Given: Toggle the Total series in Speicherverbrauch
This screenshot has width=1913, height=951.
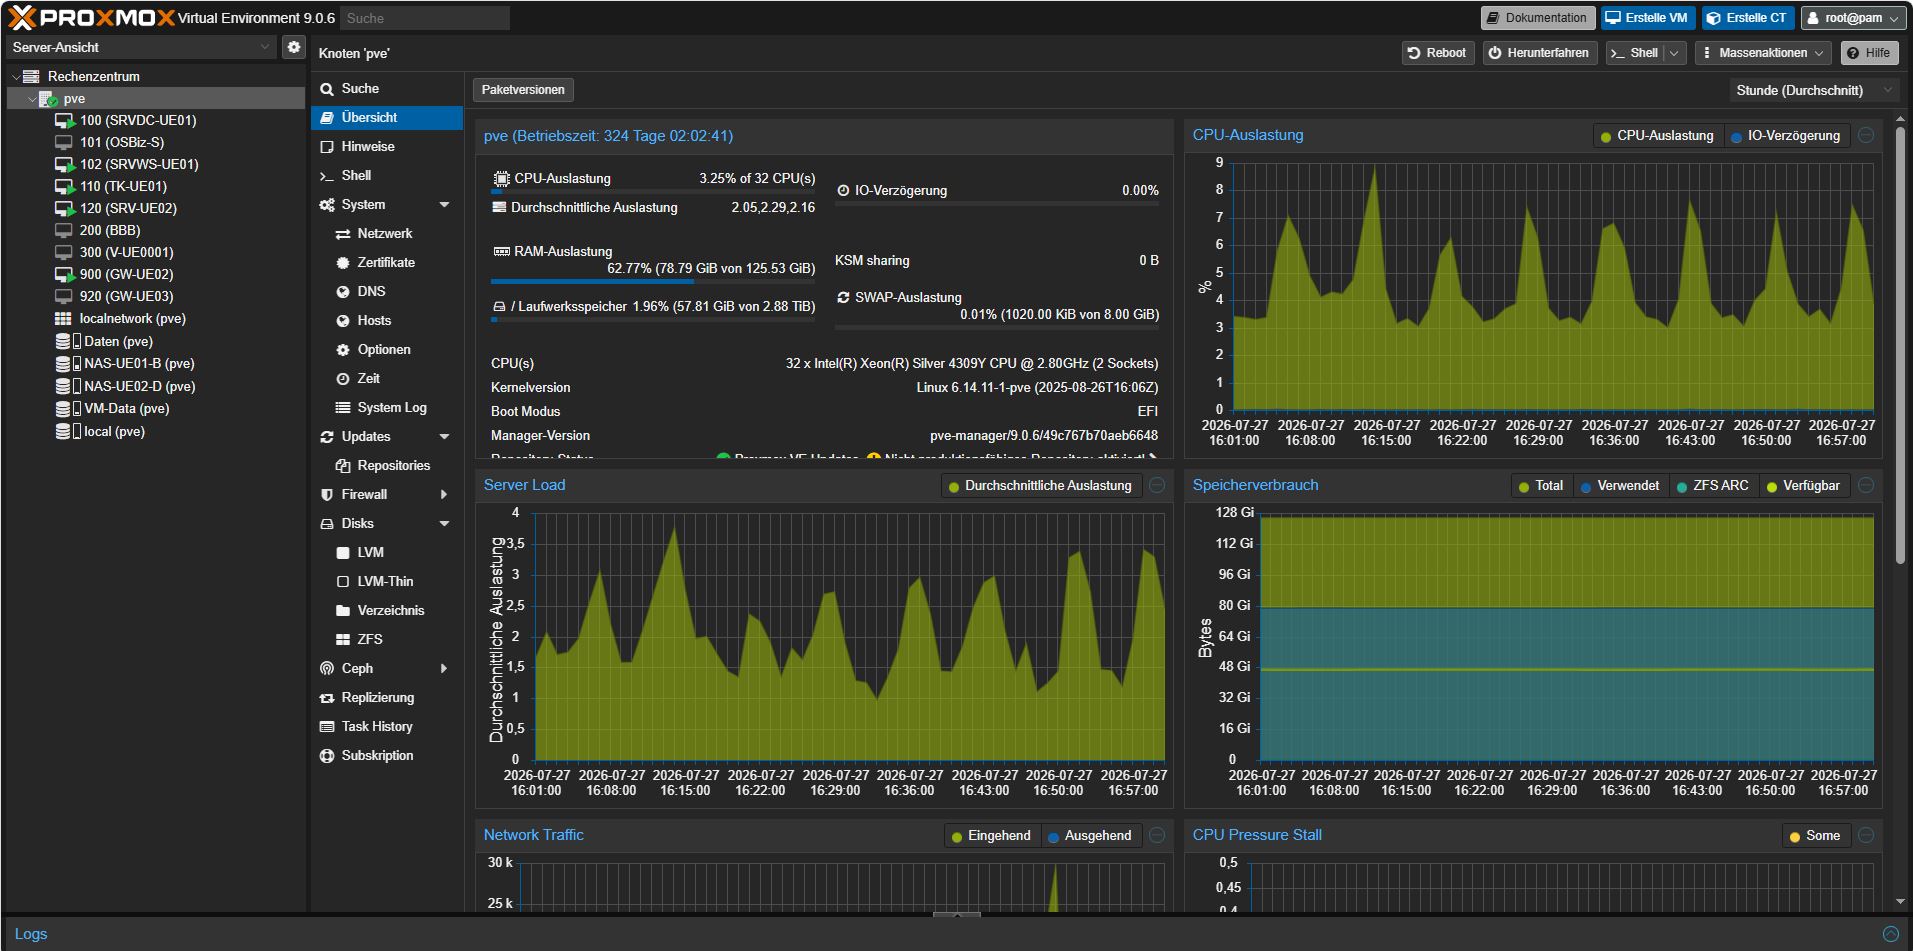Looking at the screenshot, I should coord(1541,486).
